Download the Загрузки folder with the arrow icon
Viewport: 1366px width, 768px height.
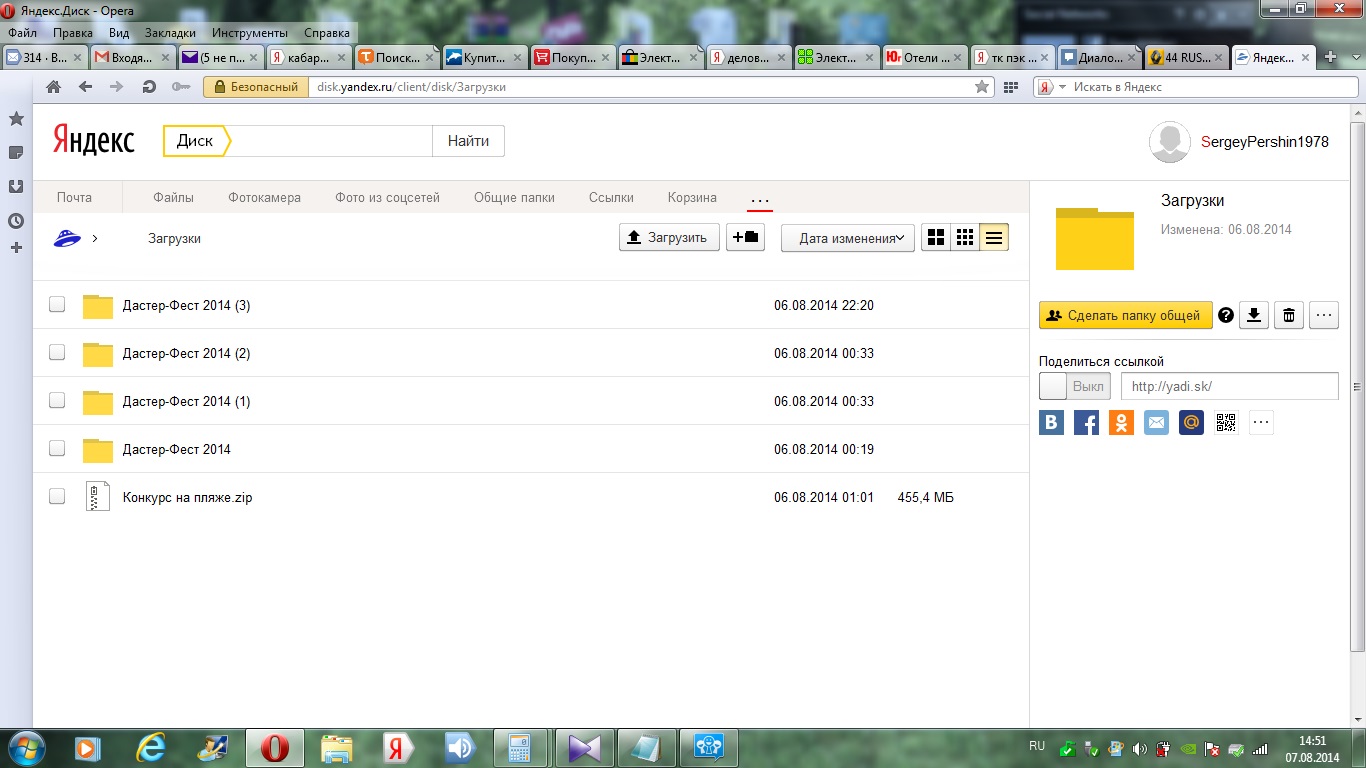click(x=1254, y=316)
